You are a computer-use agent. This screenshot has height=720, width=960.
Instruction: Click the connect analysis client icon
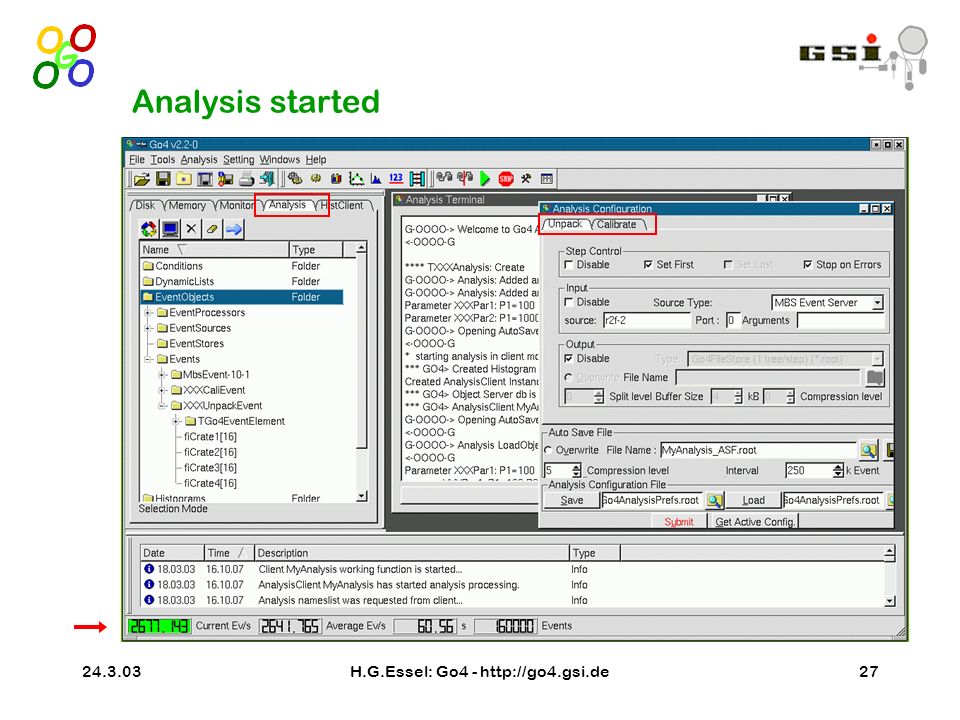click(444, 178)
